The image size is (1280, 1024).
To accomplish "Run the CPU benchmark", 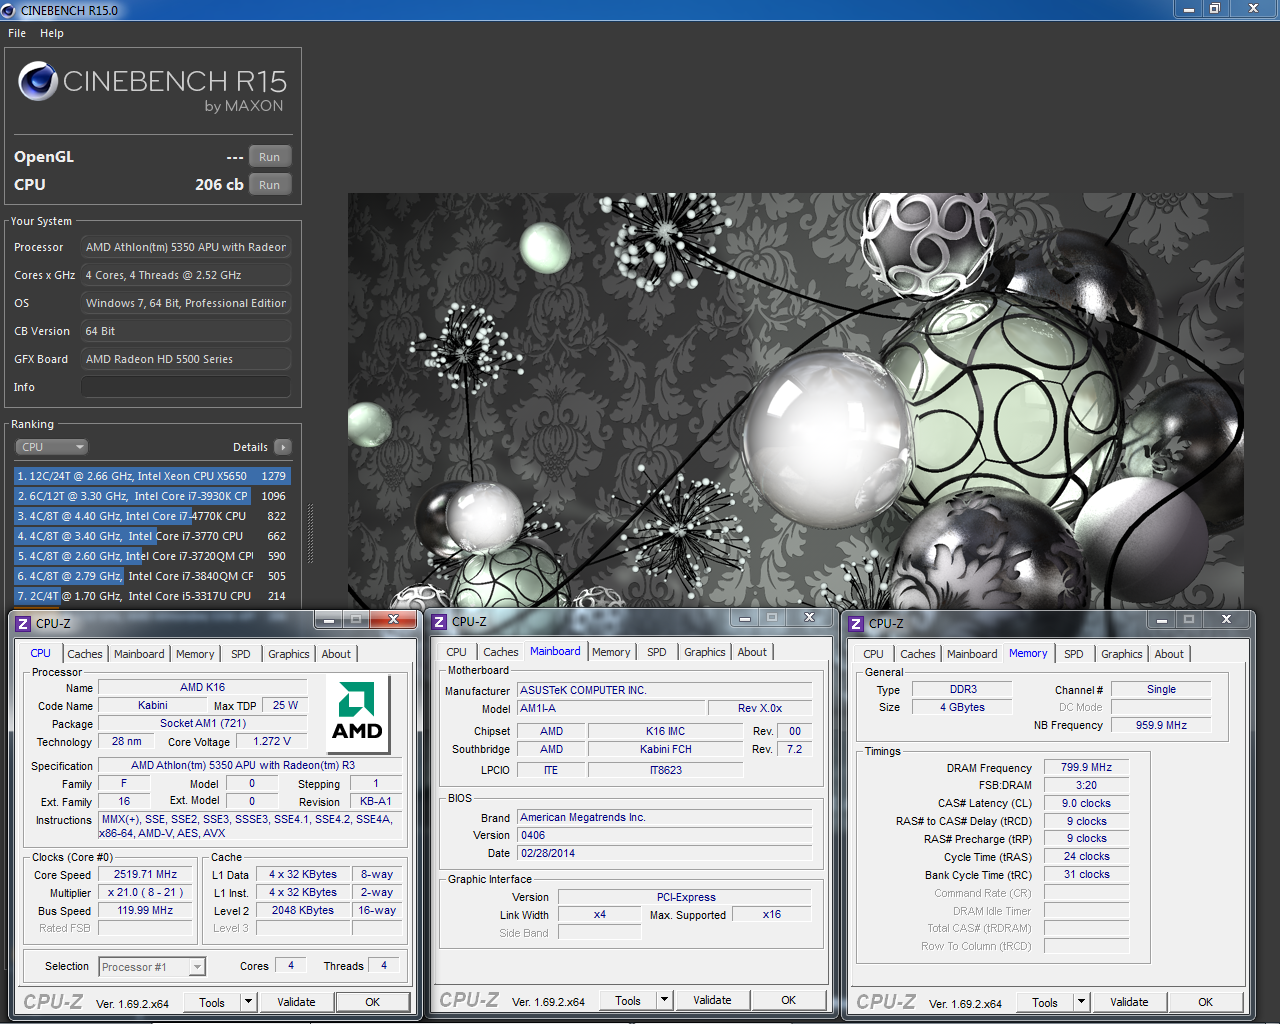I will tap(270, 185).
